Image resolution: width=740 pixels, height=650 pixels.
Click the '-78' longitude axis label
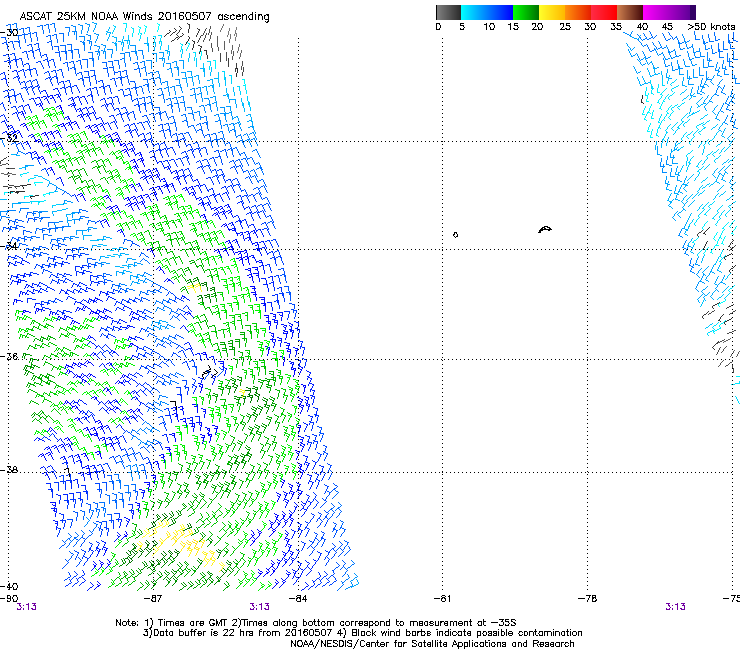pyautogui.click(x=588, y=599)
